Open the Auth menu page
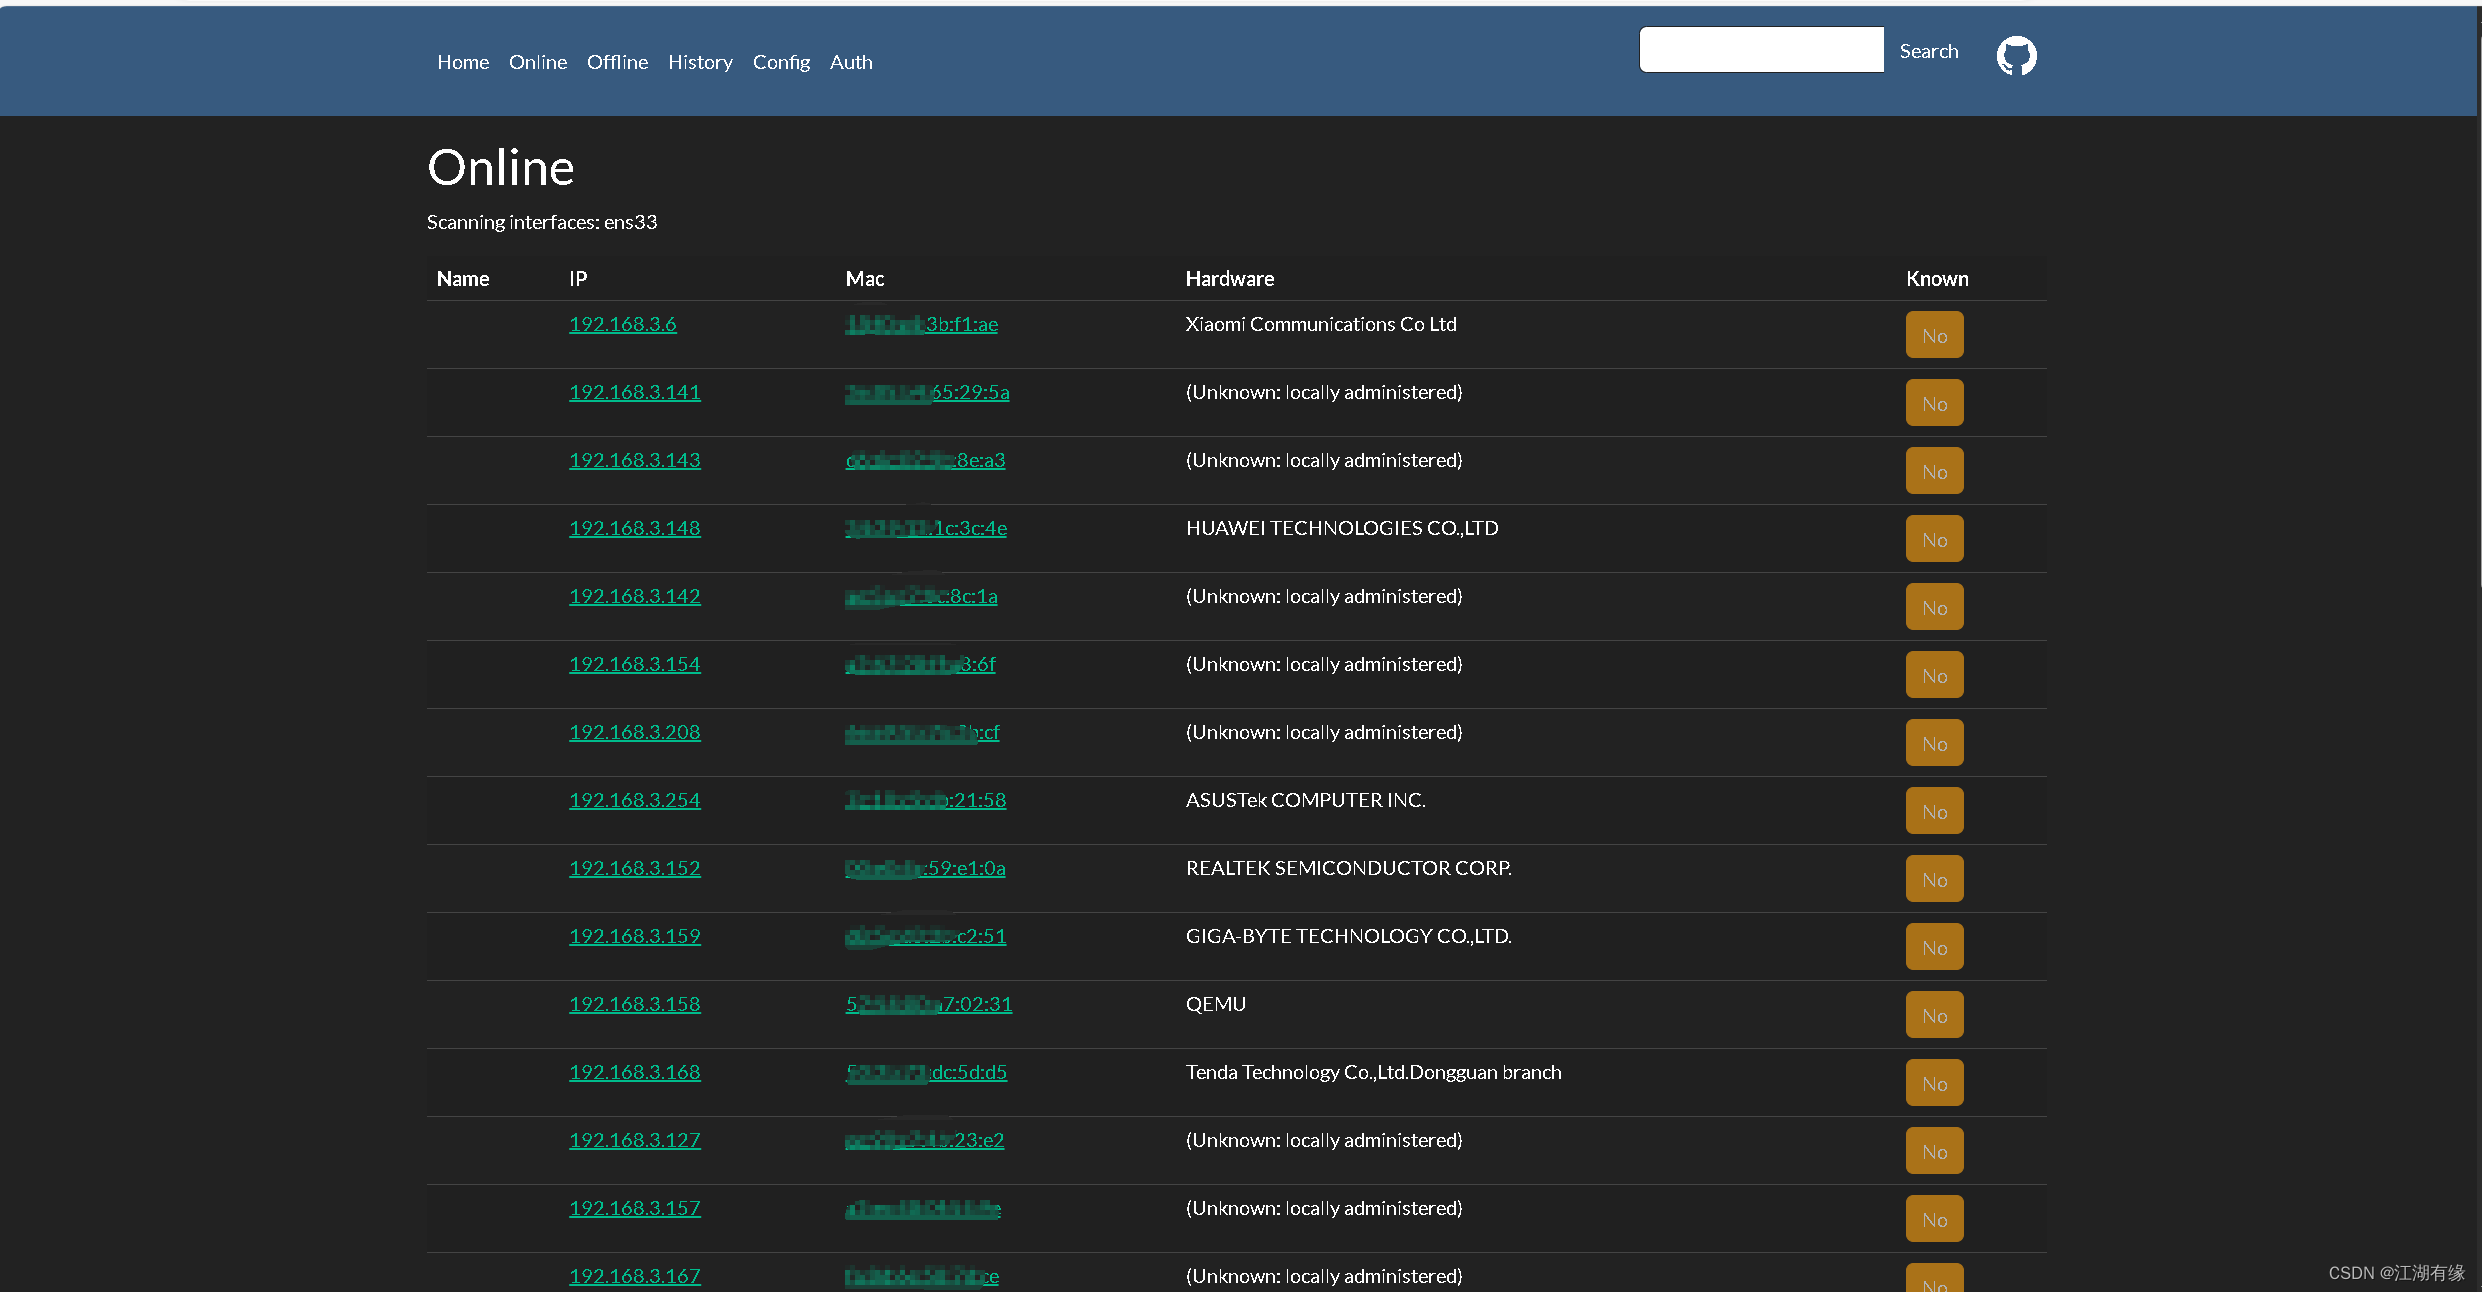The height and width of the screenshot is (1292, 2482). click(x=851, y=62)
